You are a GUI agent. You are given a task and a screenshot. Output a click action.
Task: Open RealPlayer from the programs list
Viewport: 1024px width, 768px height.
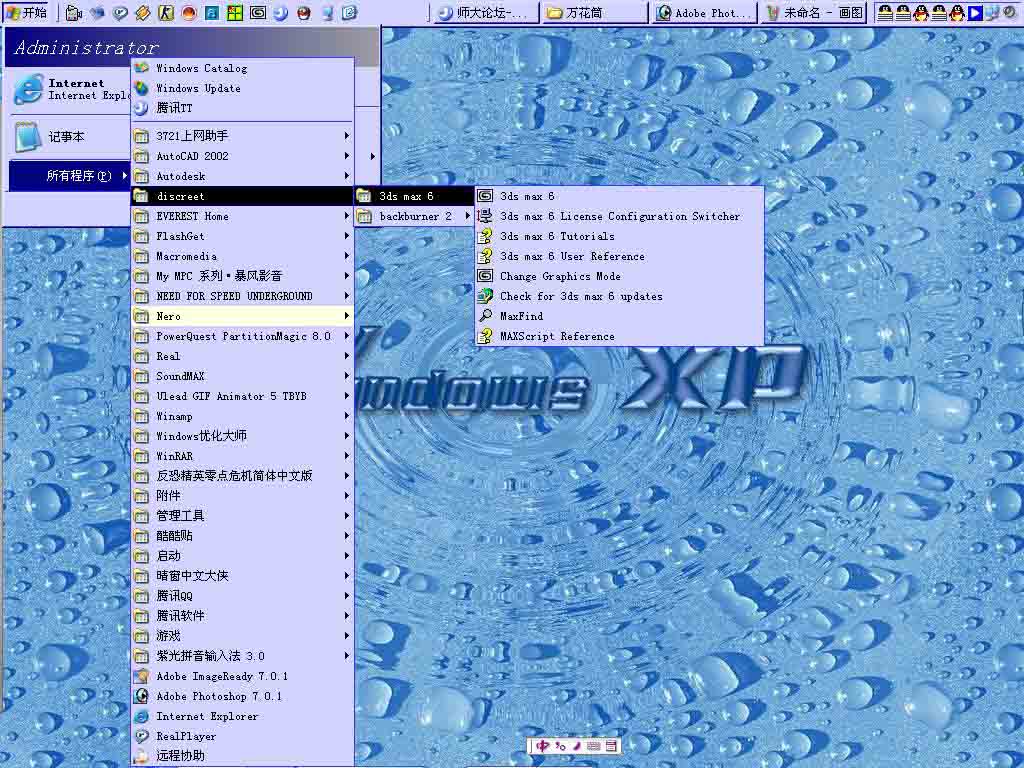[x=185, y=736]
